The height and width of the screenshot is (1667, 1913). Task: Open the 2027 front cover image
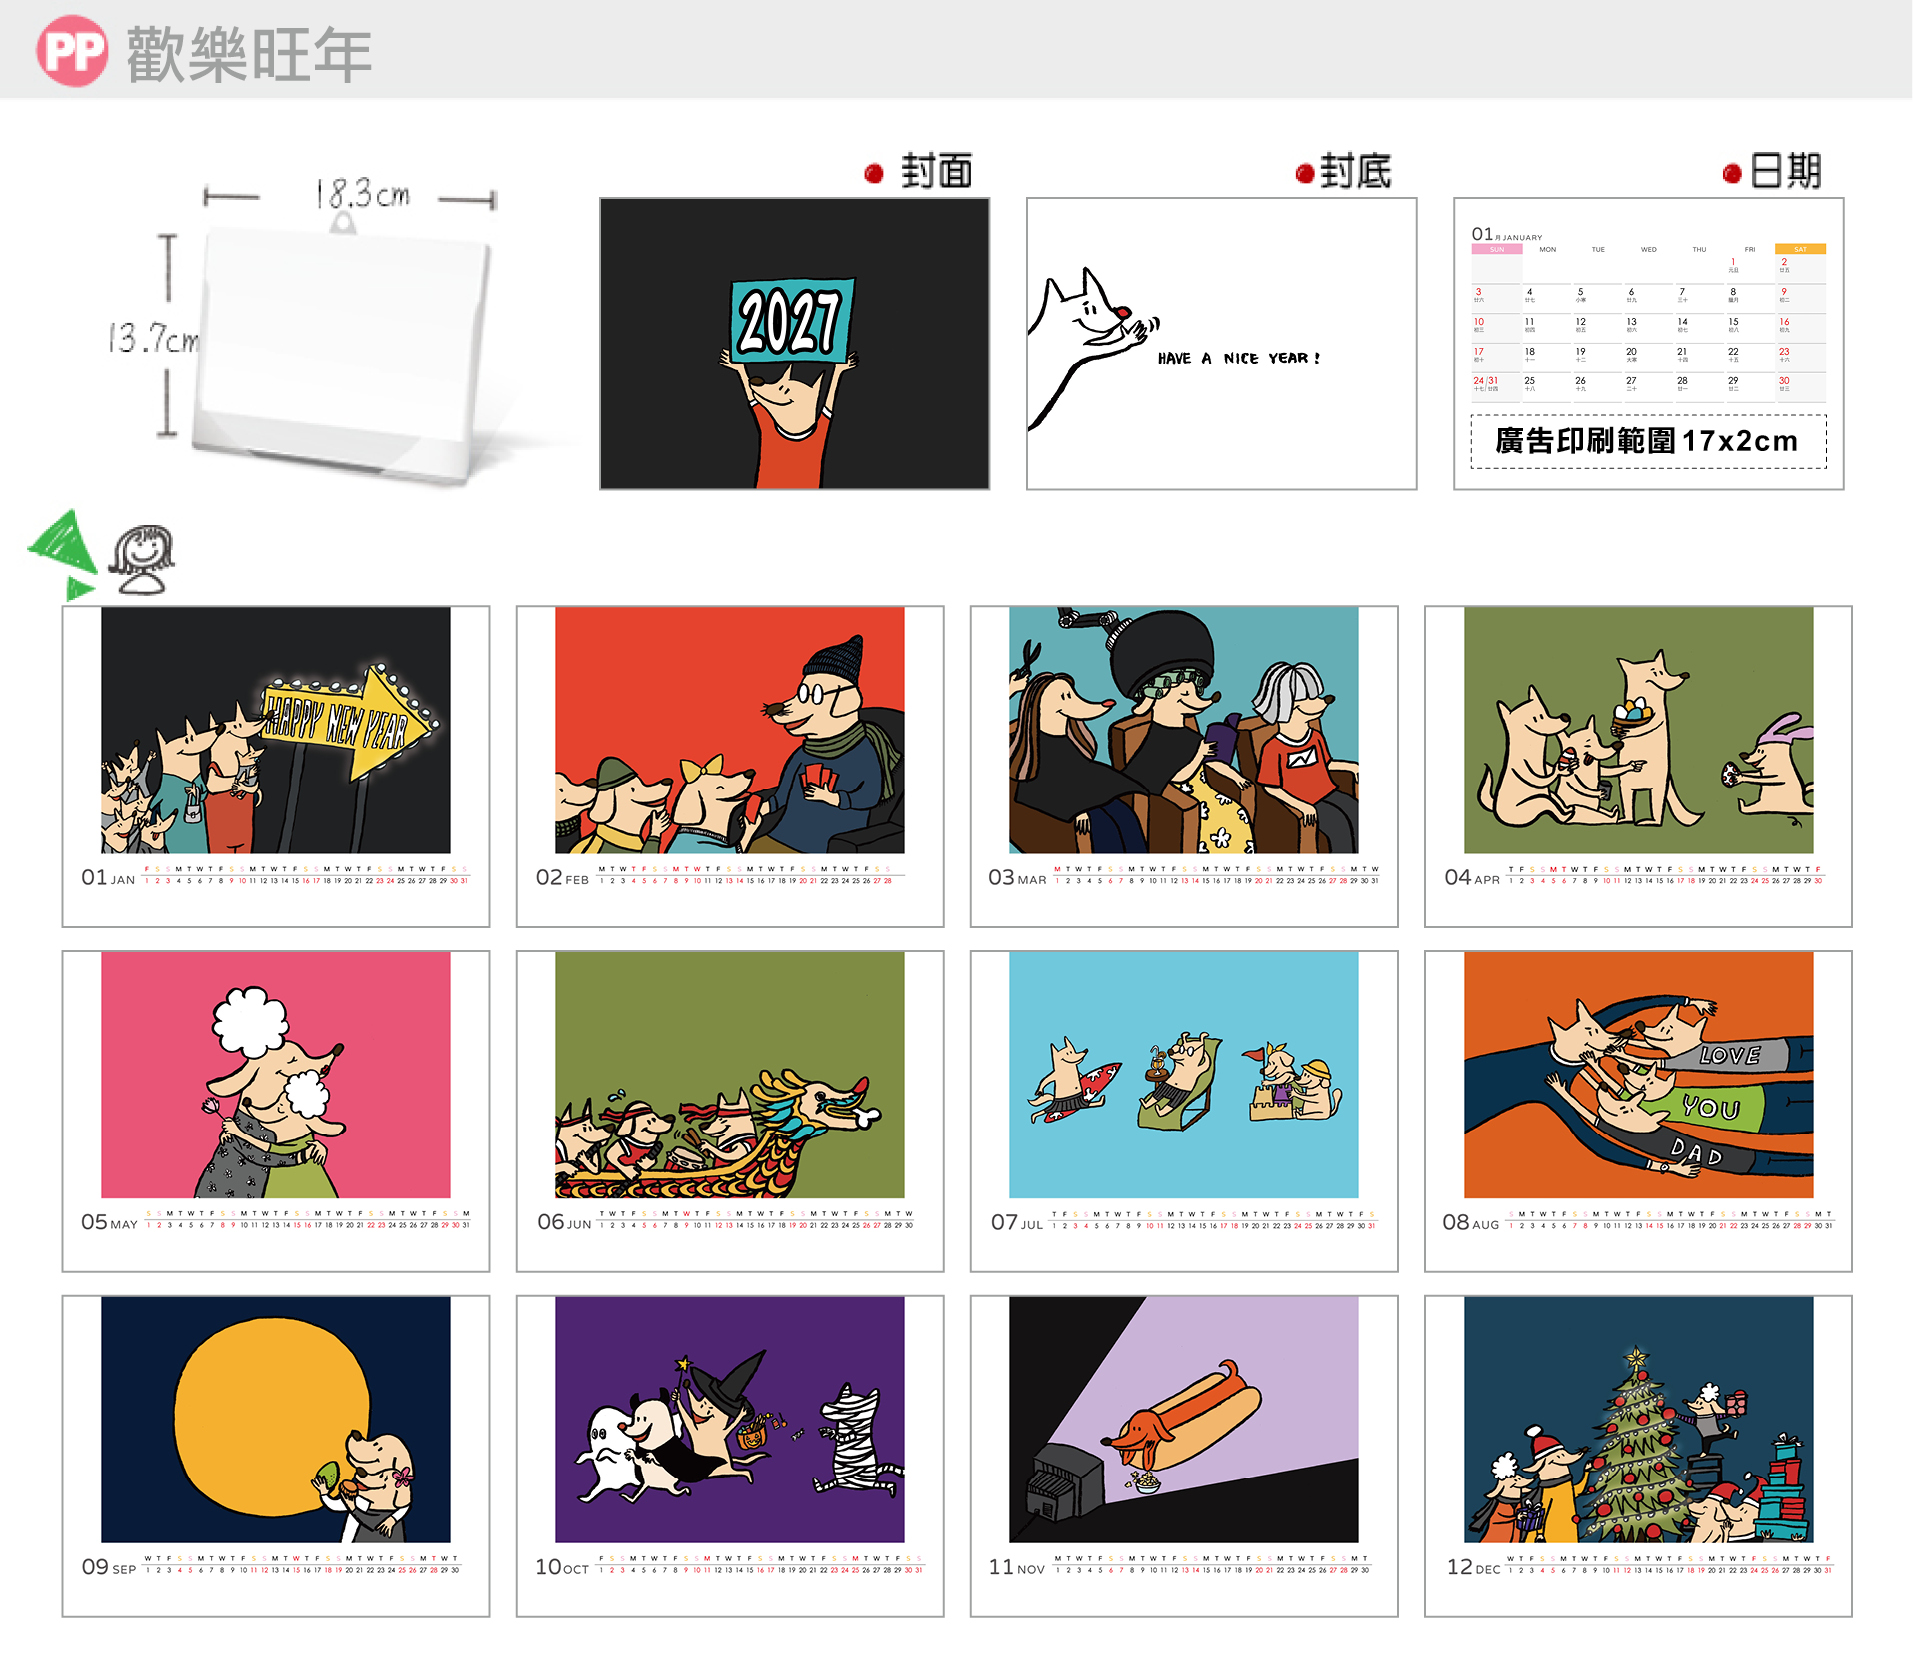pos(794,343)
